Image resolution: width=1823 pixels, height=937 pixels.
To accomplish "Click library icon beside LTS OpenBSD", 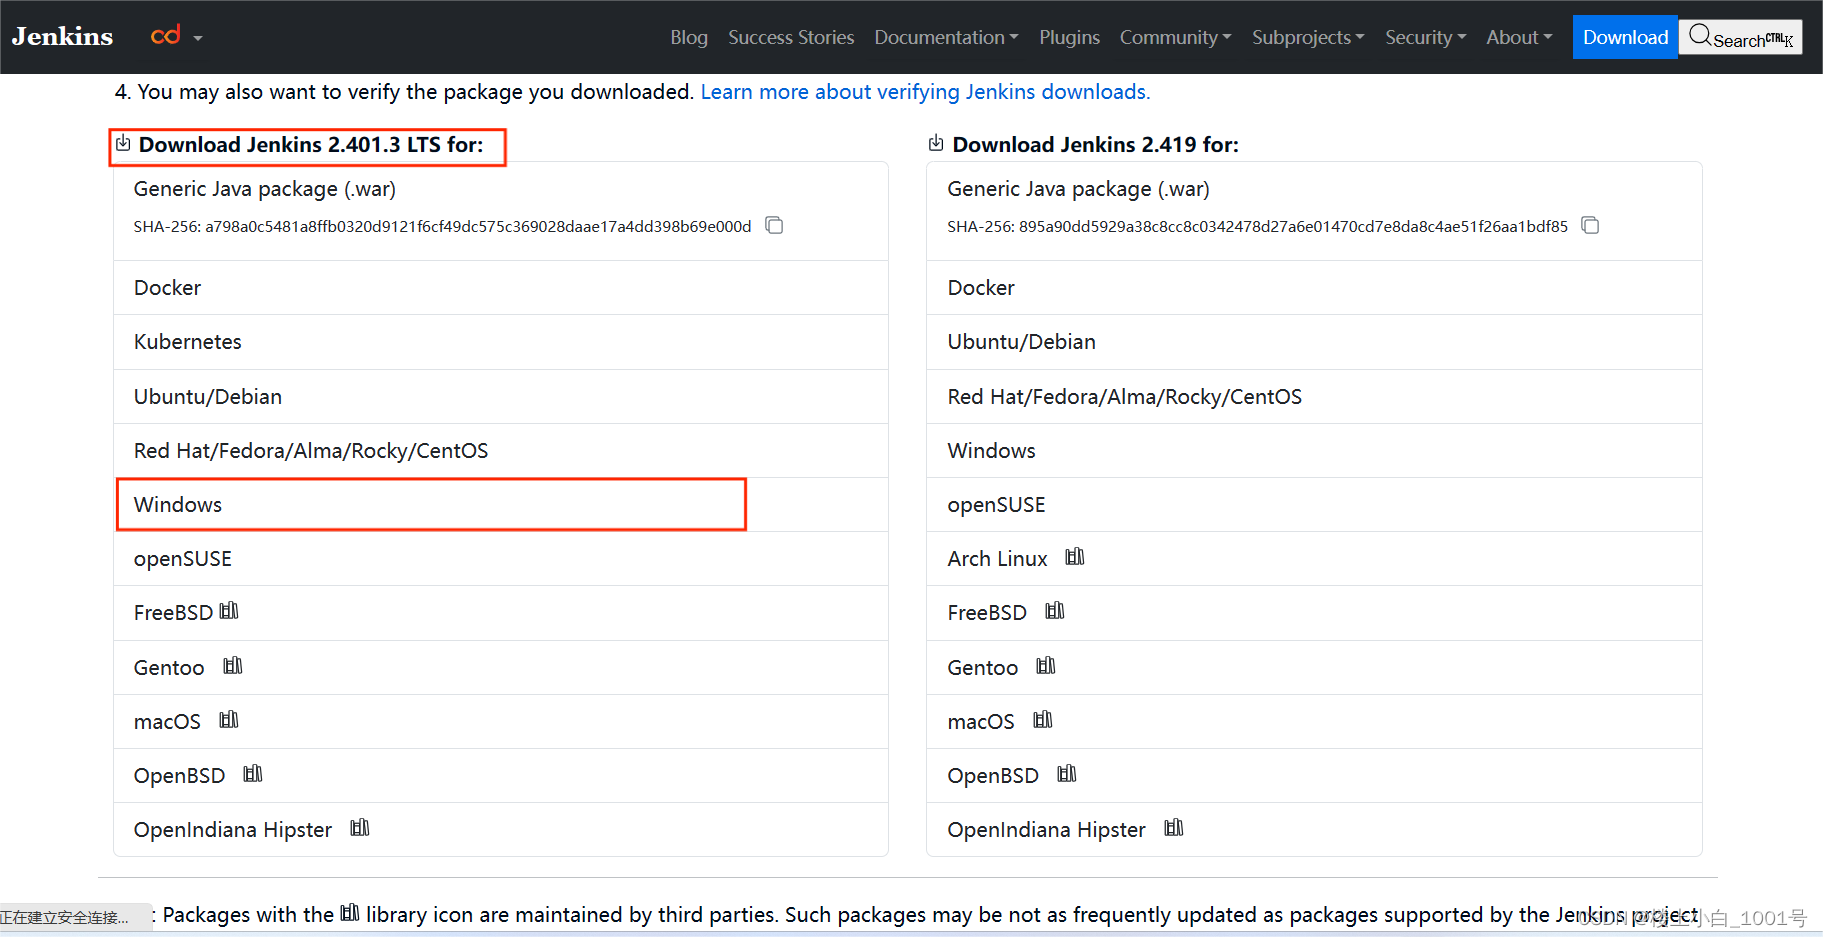I will (x=253, y=774).
